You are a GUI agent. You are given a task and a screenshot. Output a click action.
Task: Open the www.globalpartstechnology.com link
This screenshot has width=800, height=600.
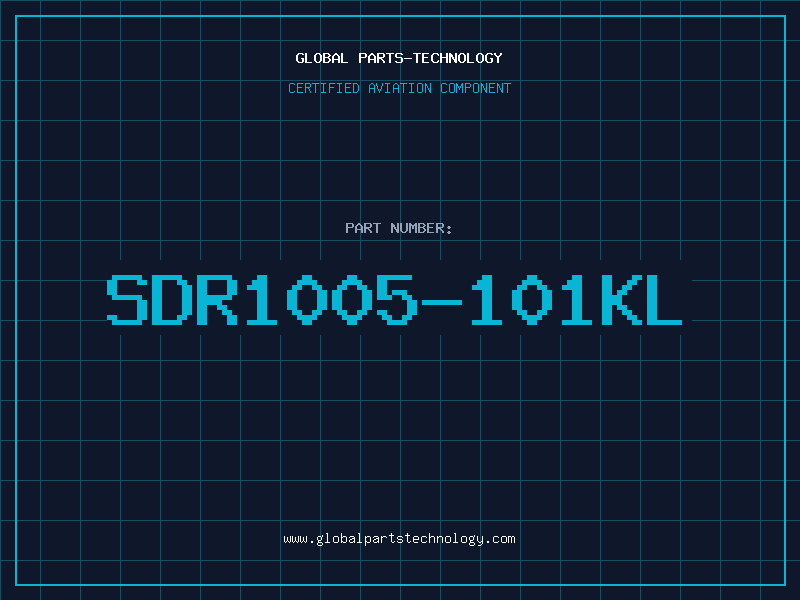[x=399, y=539]
